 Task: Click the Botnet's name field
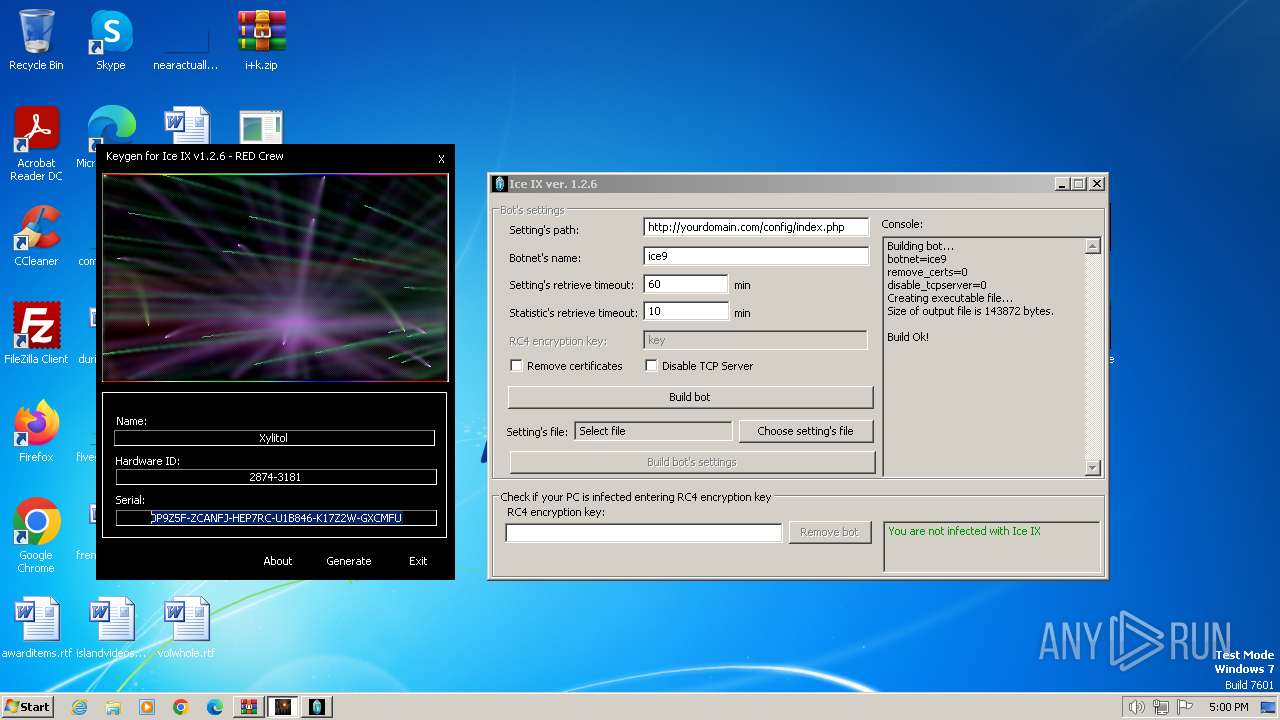click(756, 257)
